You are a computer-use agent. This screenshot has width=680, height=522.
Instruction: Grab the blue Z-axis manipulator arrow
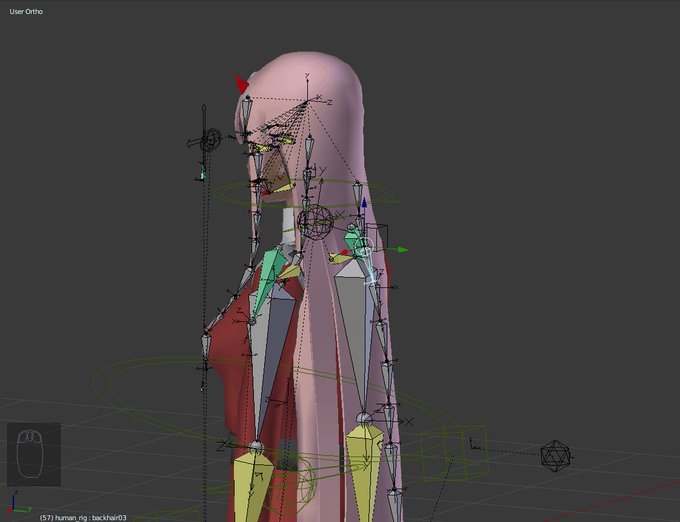click(364, 203)
